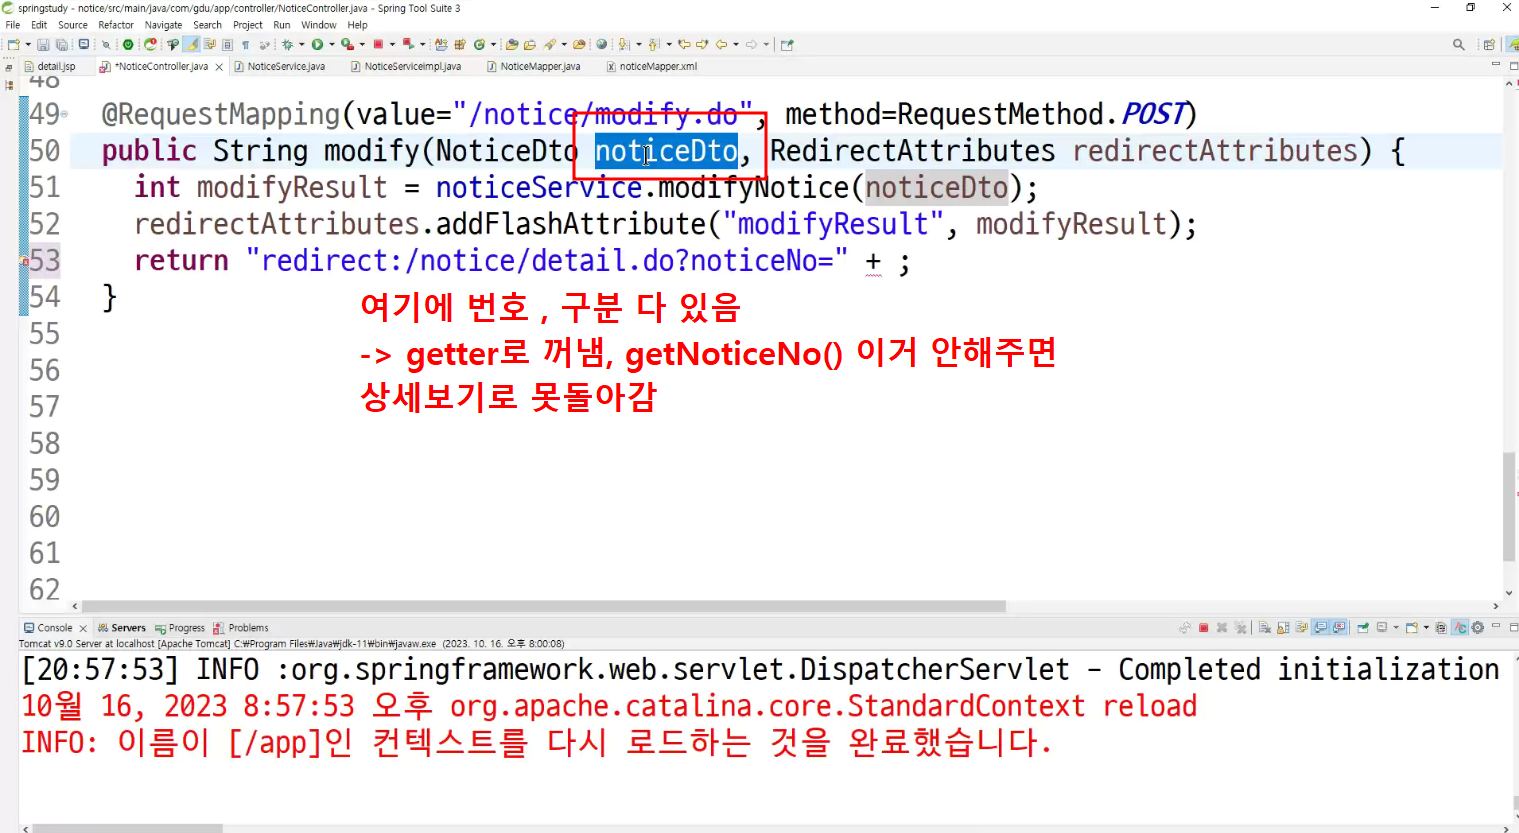Switch to the detail.jsp editor tab
This screenshot has height=833, width=1519.
[x=51, y=67]
